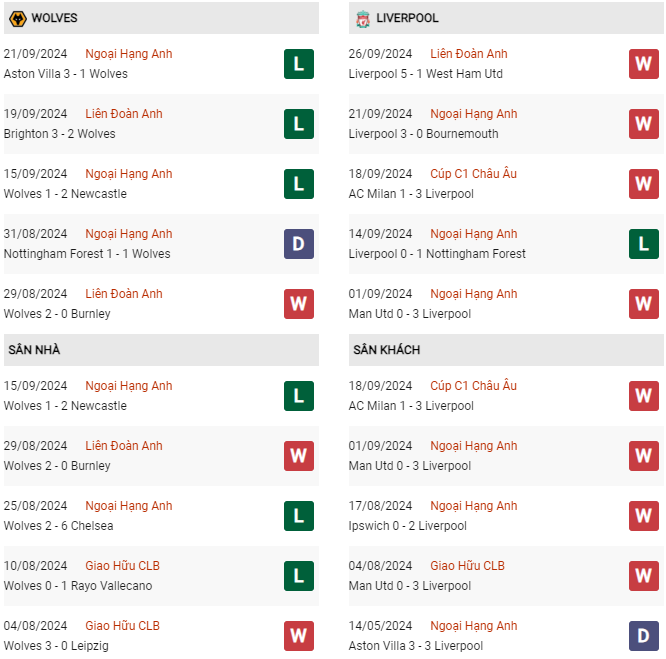Click draw badge for Nottingham Forest 1-1 Wolves

coord(298,244)
